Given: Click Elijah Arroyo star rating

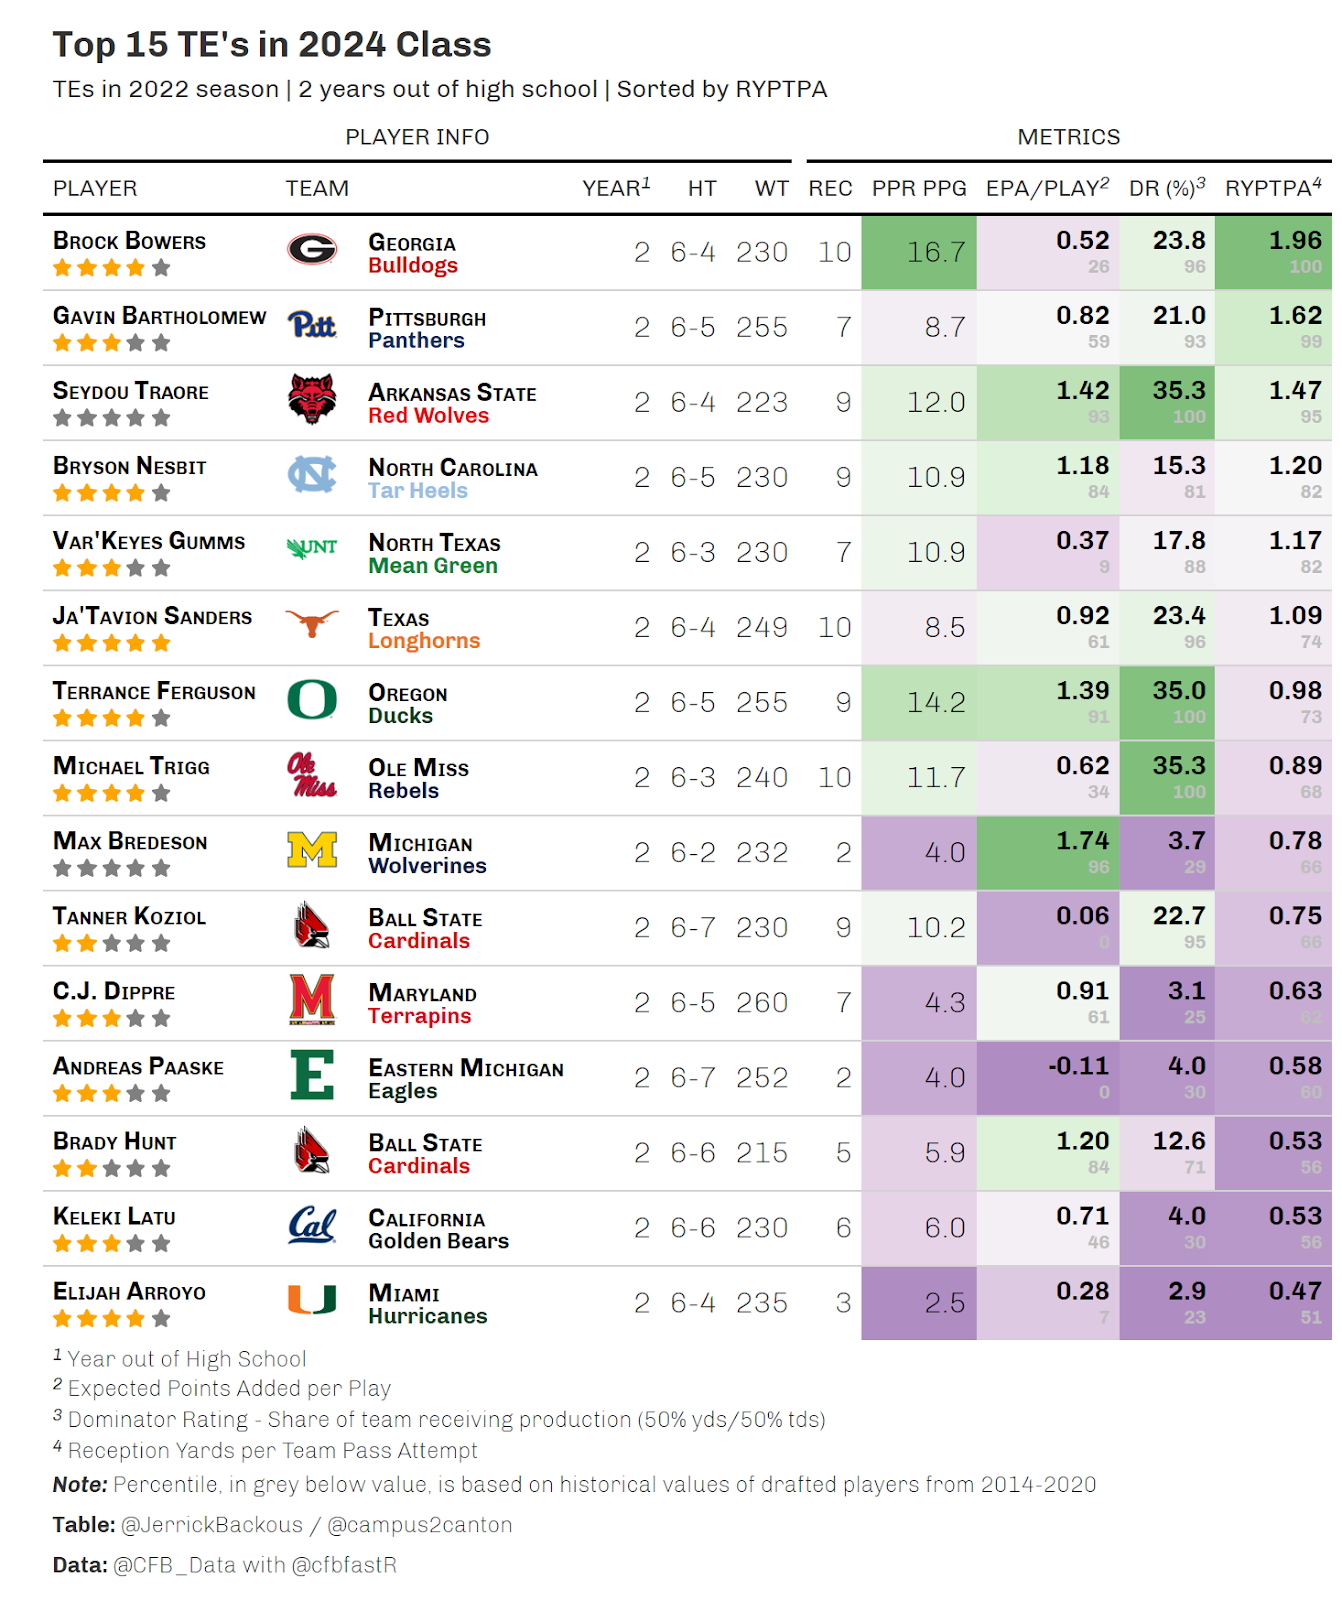Looking at the screenshot, I should pyautogui.click(x=112, y=1318).
